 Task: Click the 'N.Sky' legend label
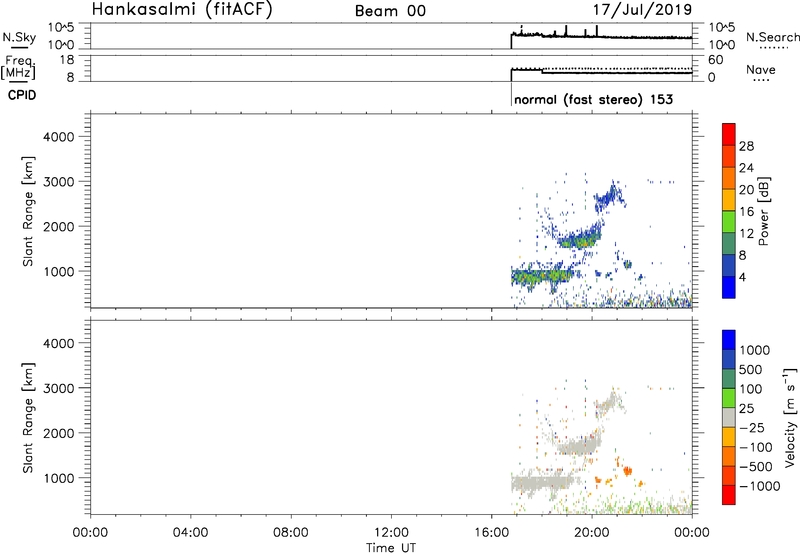[x=19, y=37]
